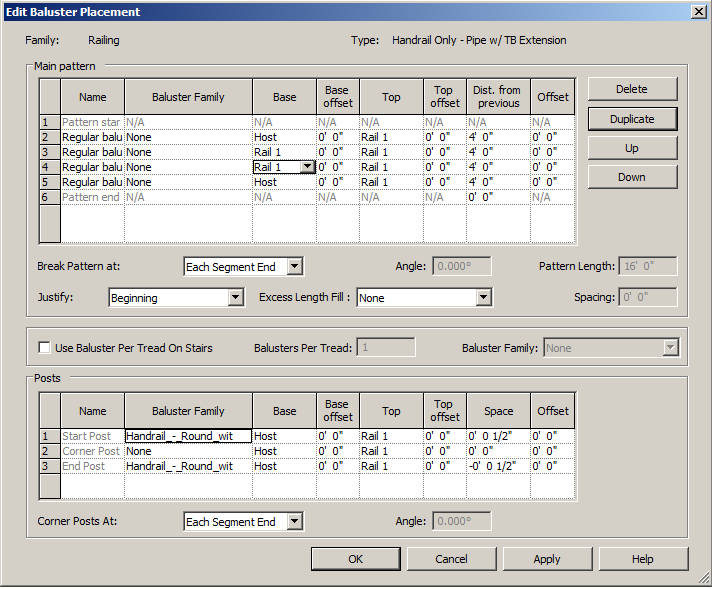Select End Post baluster family cell
712x589 pixels.
coord(188,466)
